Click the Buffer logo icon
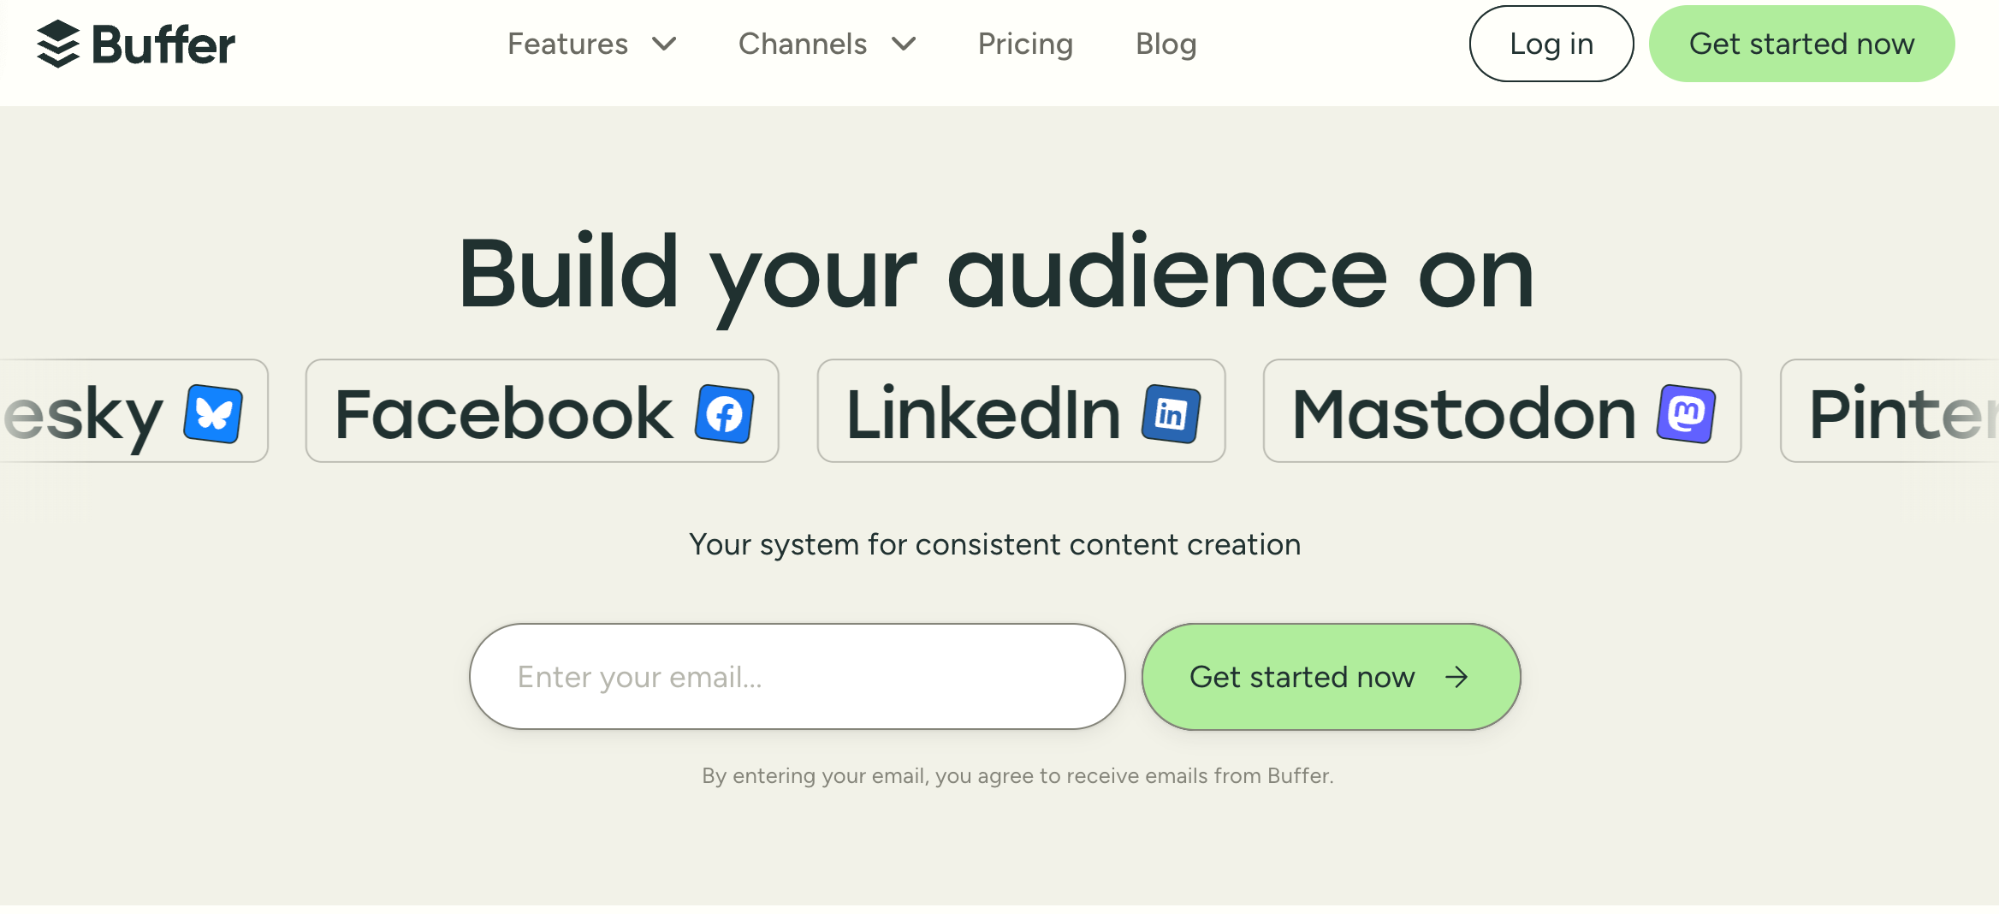The height and width of the screenshot is (914, 1999). point(58,44)
